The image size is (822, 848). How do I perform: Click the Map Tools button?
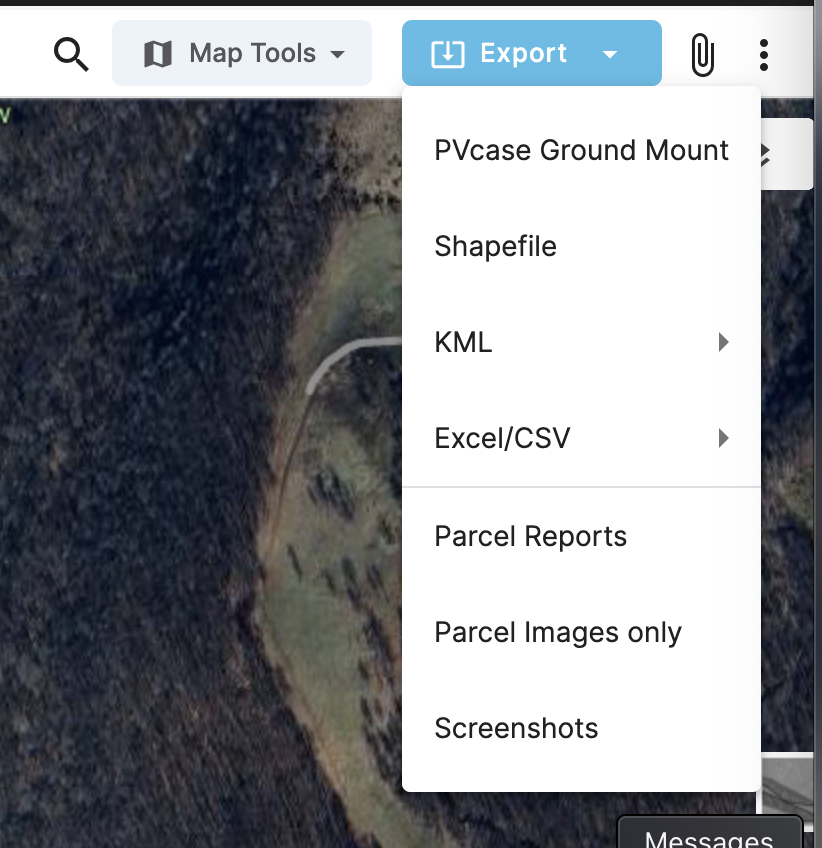[241, 55]
